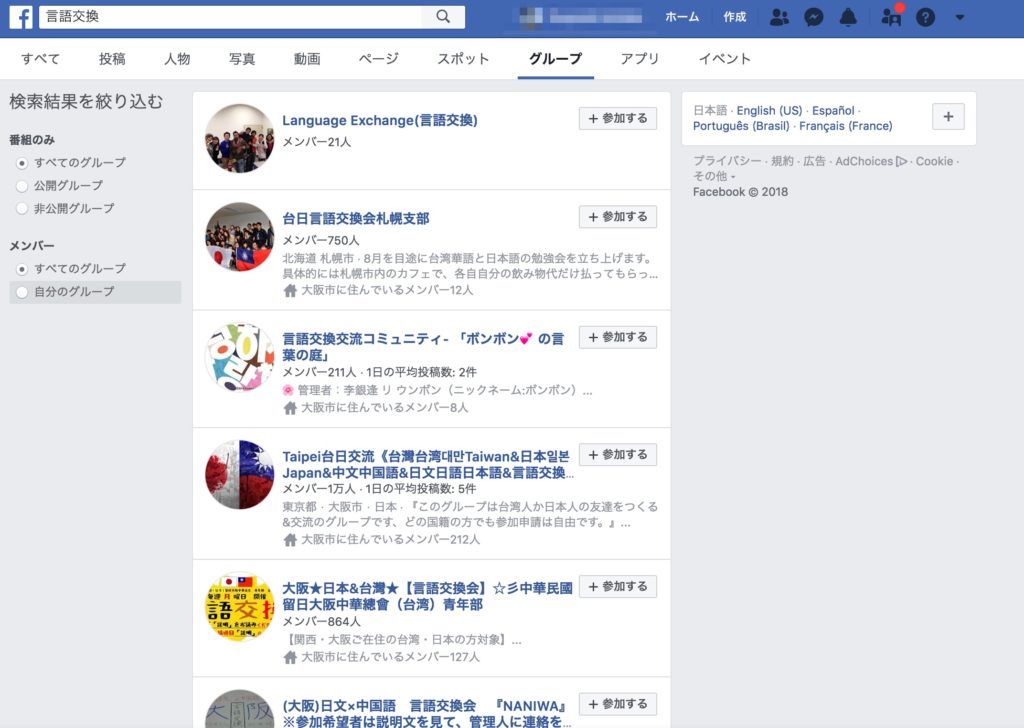Switch to グループ tab
1024x728 pixels.
pyautogui.click(x=556, y=59)
